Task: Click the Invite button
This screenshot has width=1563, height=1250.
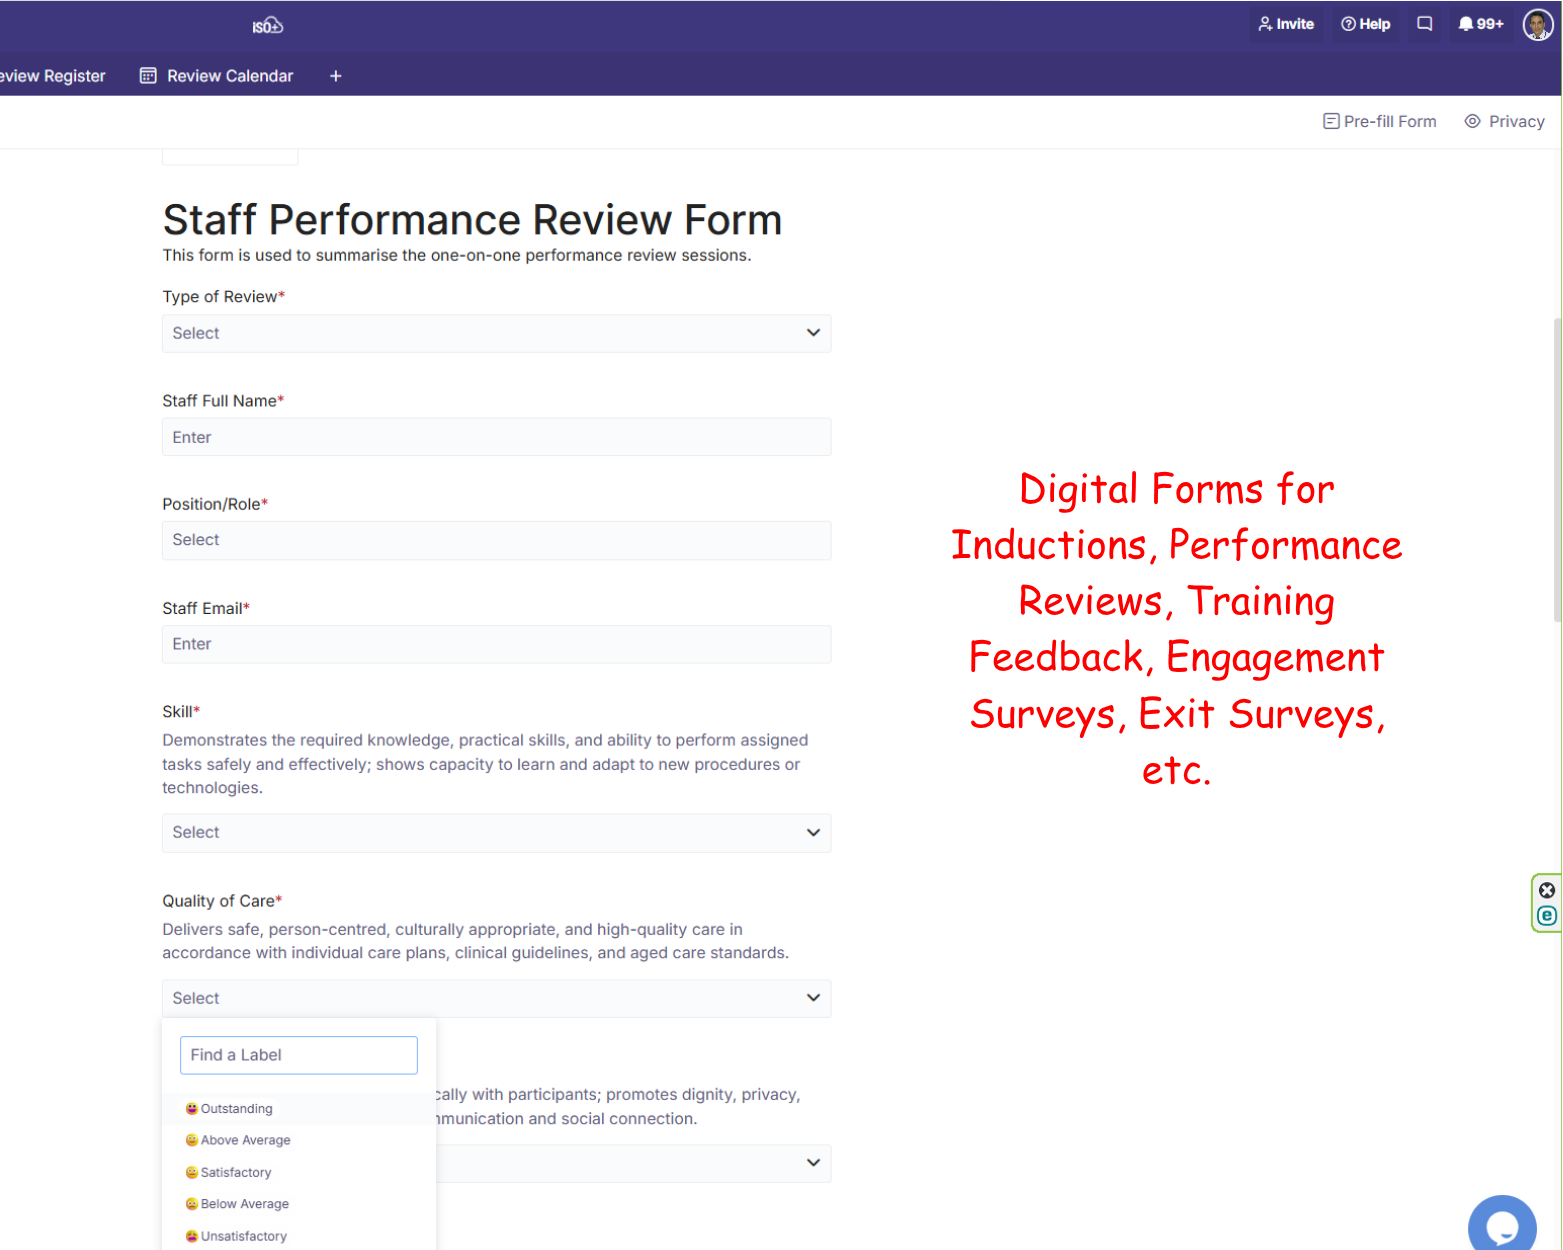Action: 1286,24
